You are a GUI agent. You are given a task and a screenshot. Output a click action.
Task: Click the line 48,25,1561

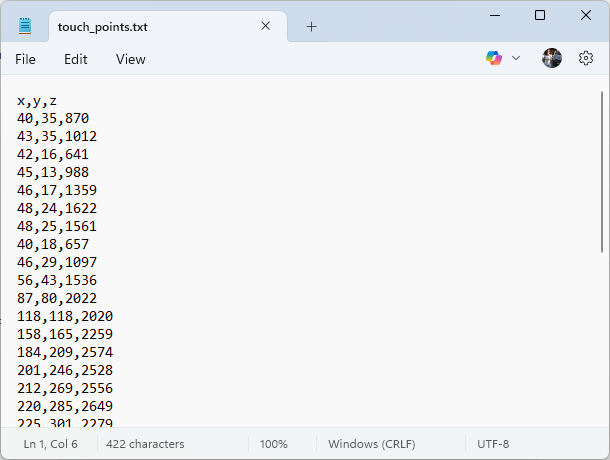click(x=57, y=226)
